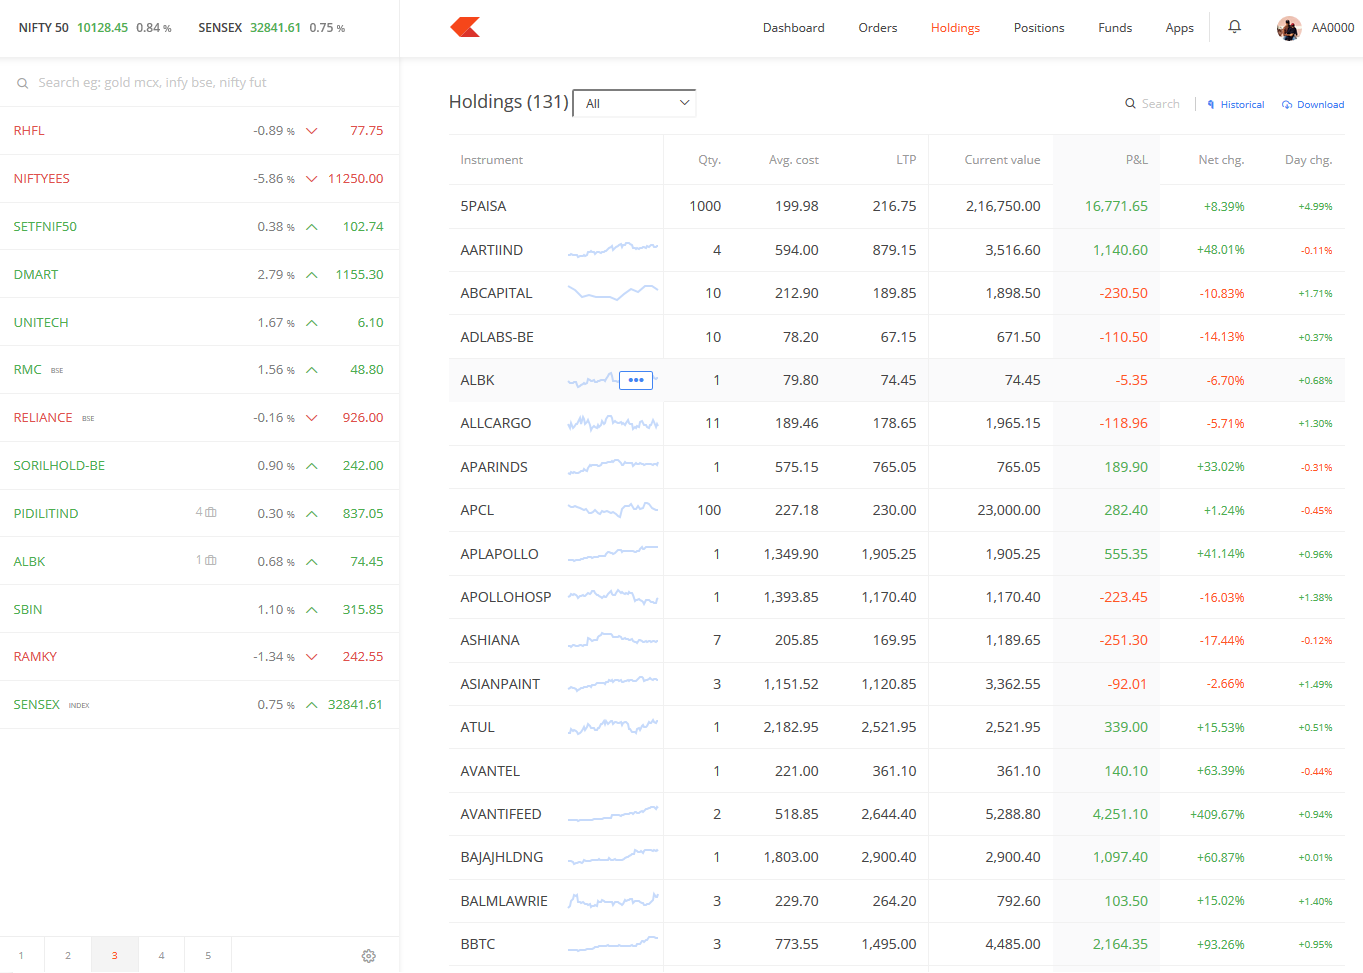The image size is (1363, 973).
Task: Open the ALBK row options button
Action: pos(636,380)
